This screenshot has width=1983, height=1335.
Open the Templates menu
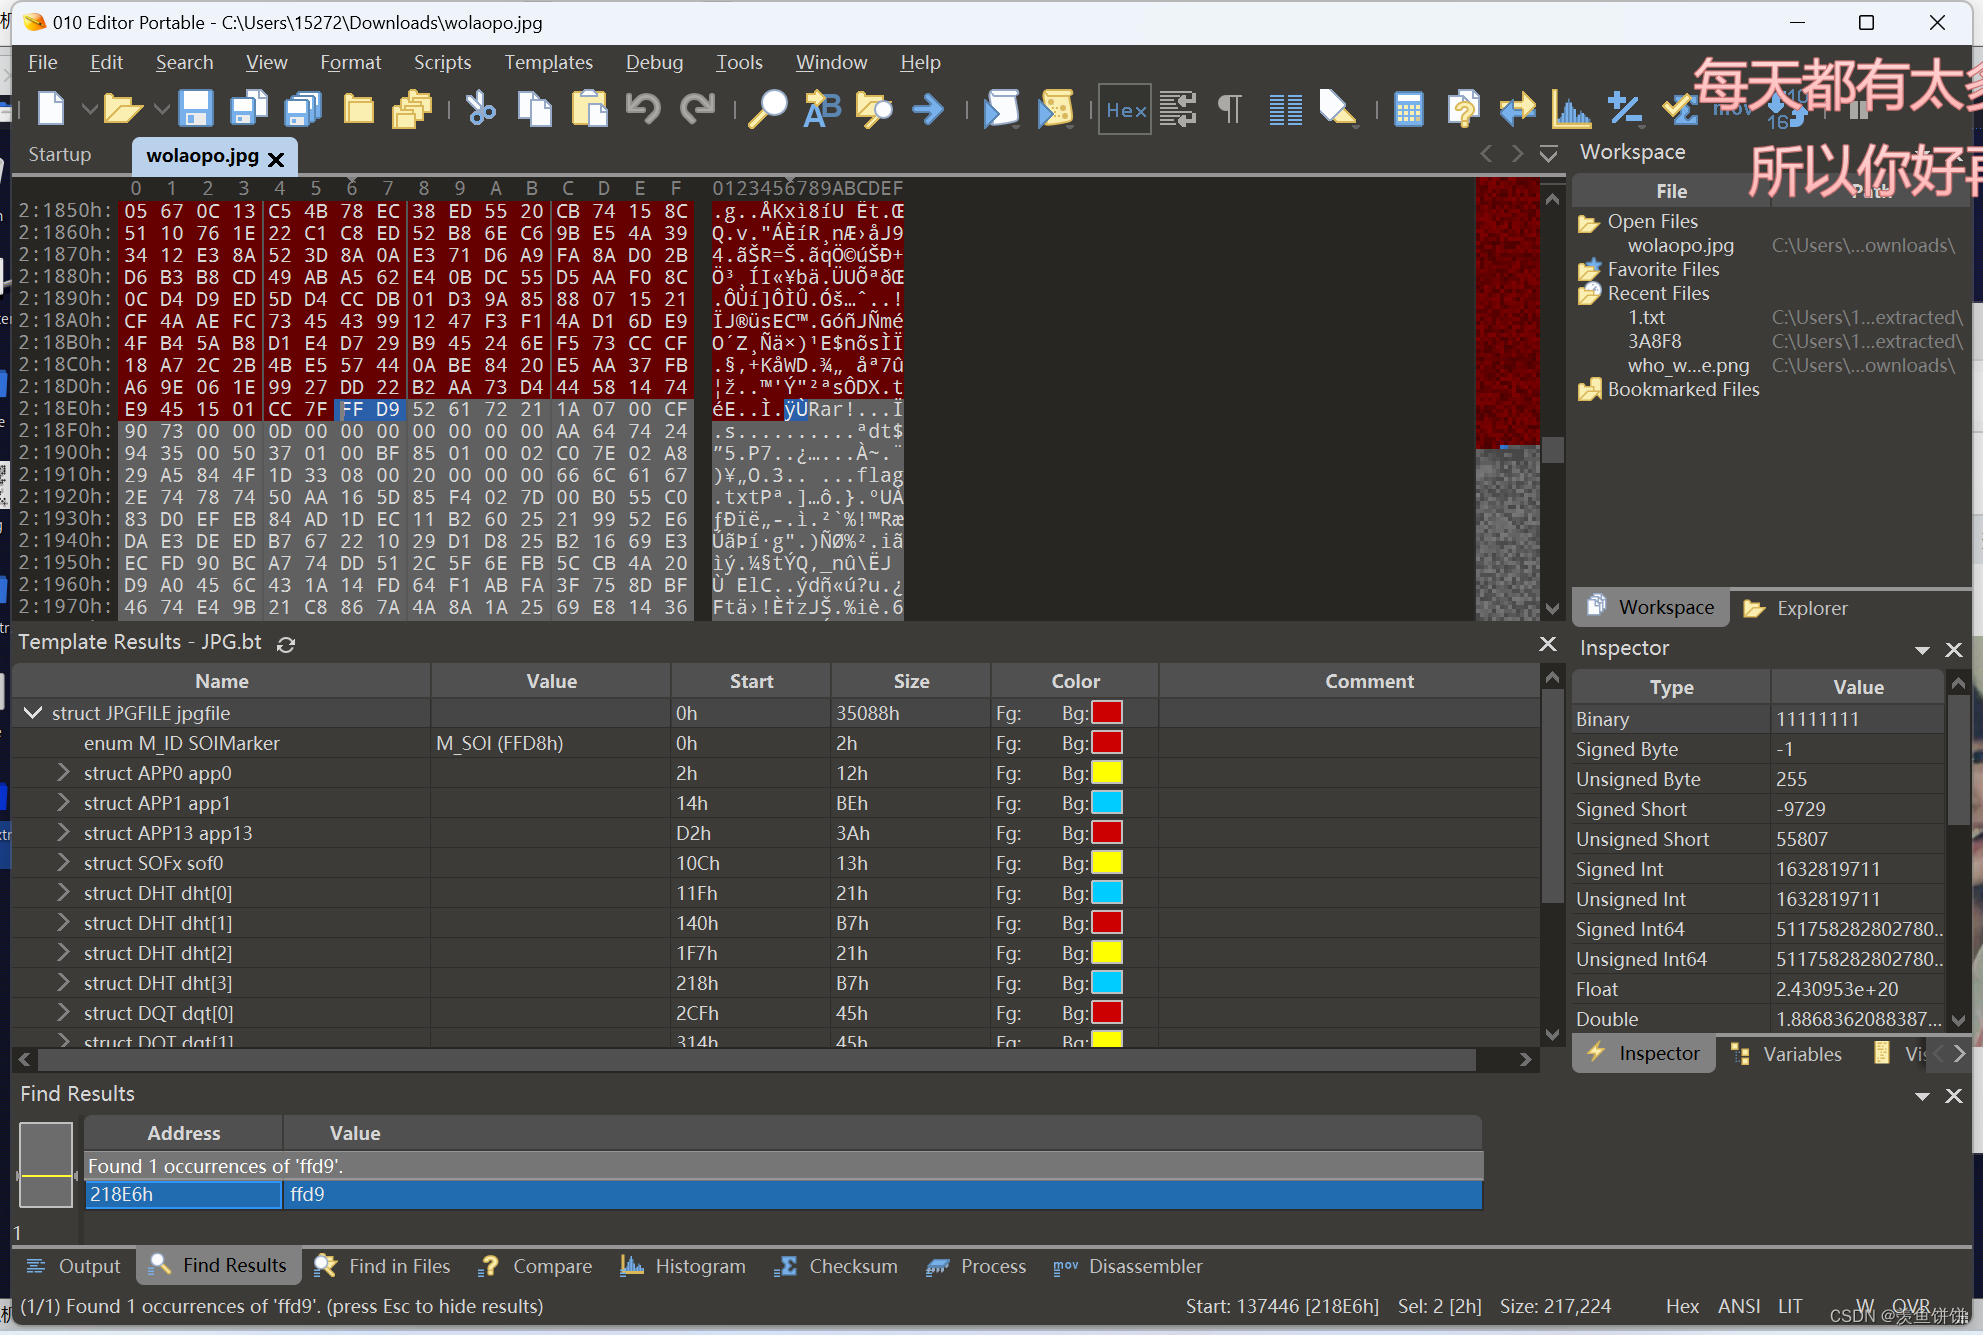548,62
